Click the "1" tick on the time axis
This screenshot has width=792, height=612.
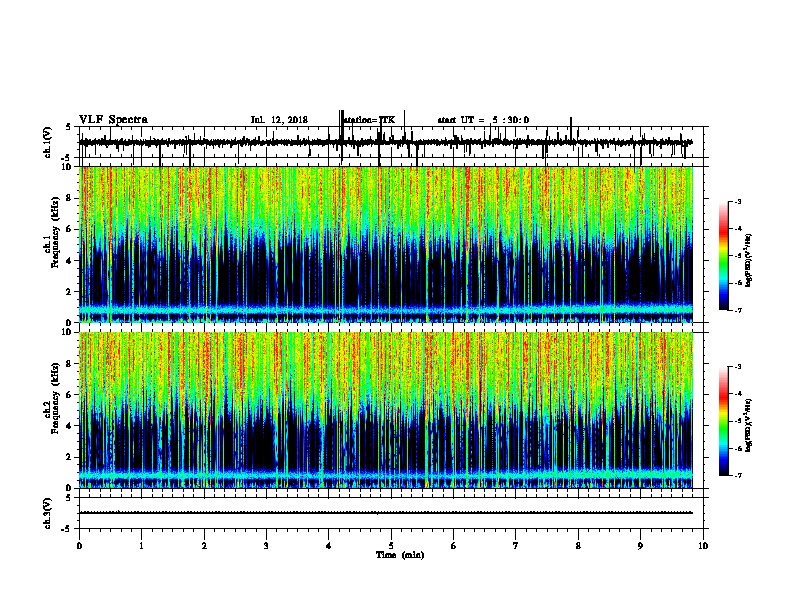point(141,546)
